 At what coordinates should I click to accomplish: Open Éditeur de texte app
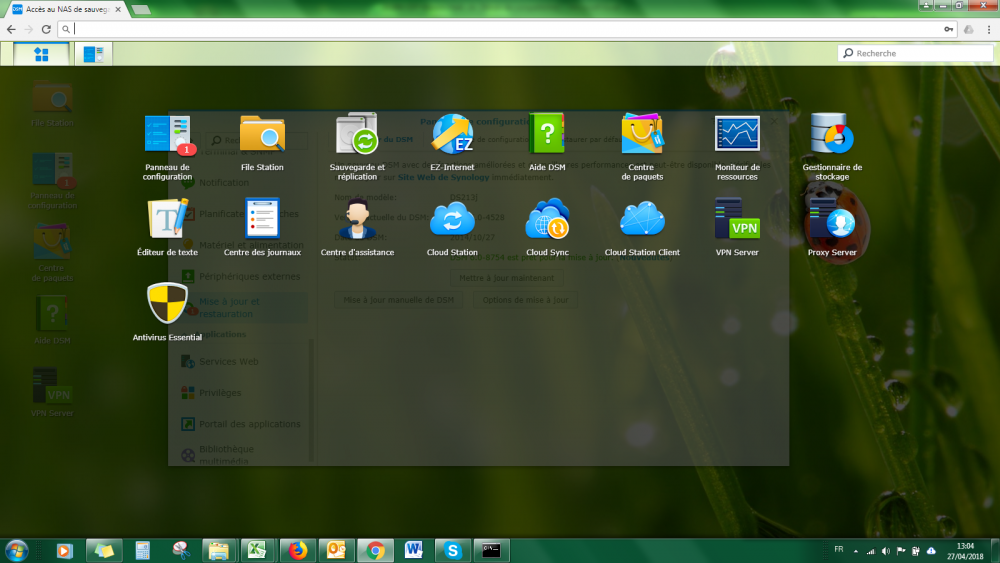coord(167,222)
